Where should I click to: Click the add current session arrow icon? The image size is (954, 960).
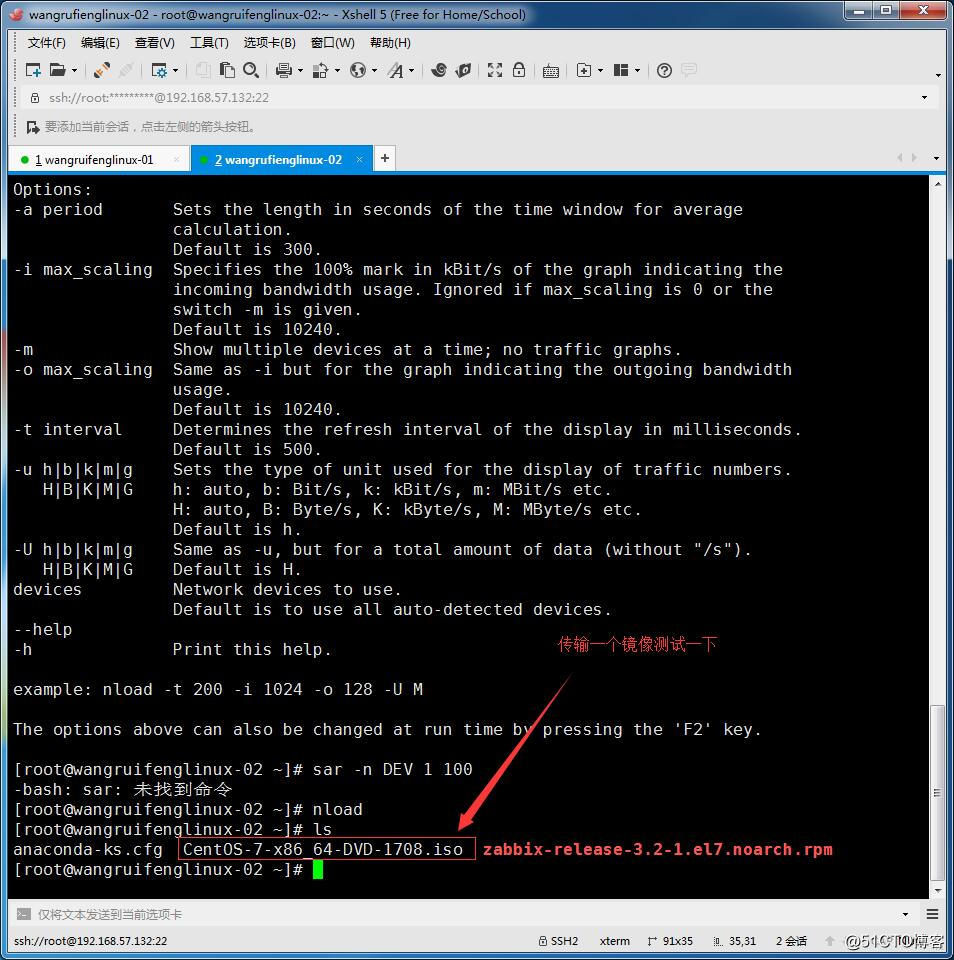click(33, 127)
